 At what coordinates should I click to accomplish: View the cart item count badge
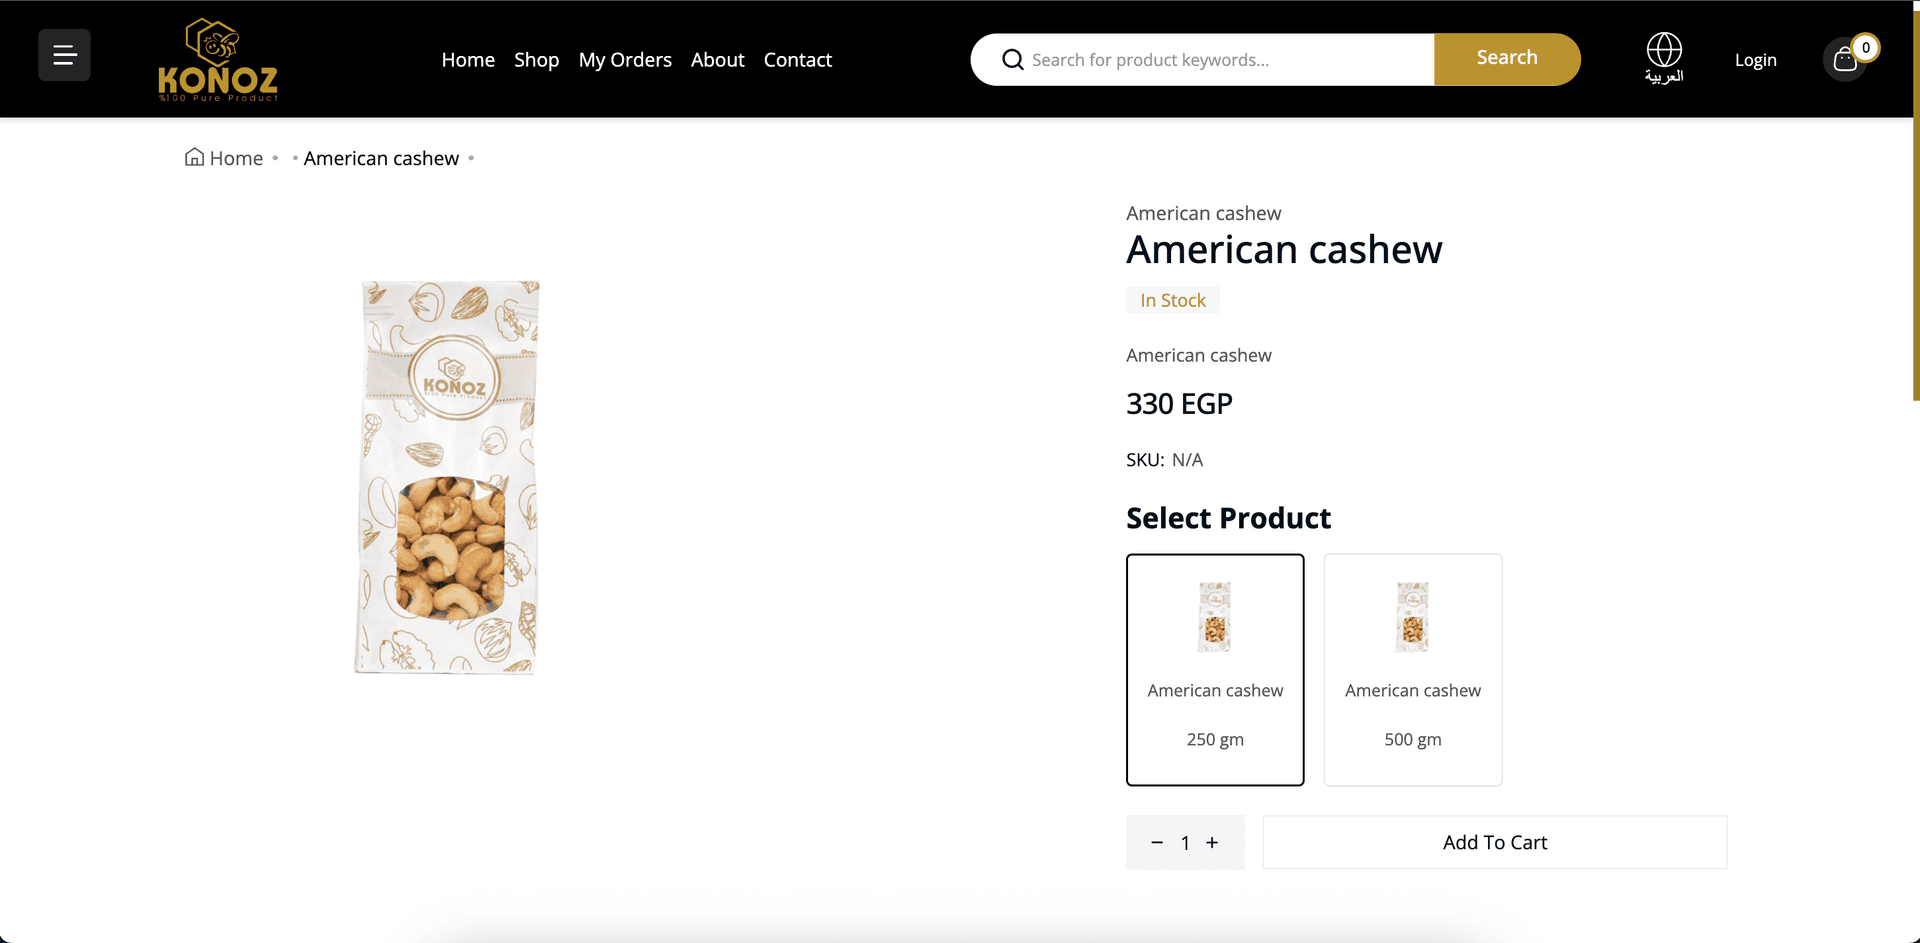[1865, 47]
